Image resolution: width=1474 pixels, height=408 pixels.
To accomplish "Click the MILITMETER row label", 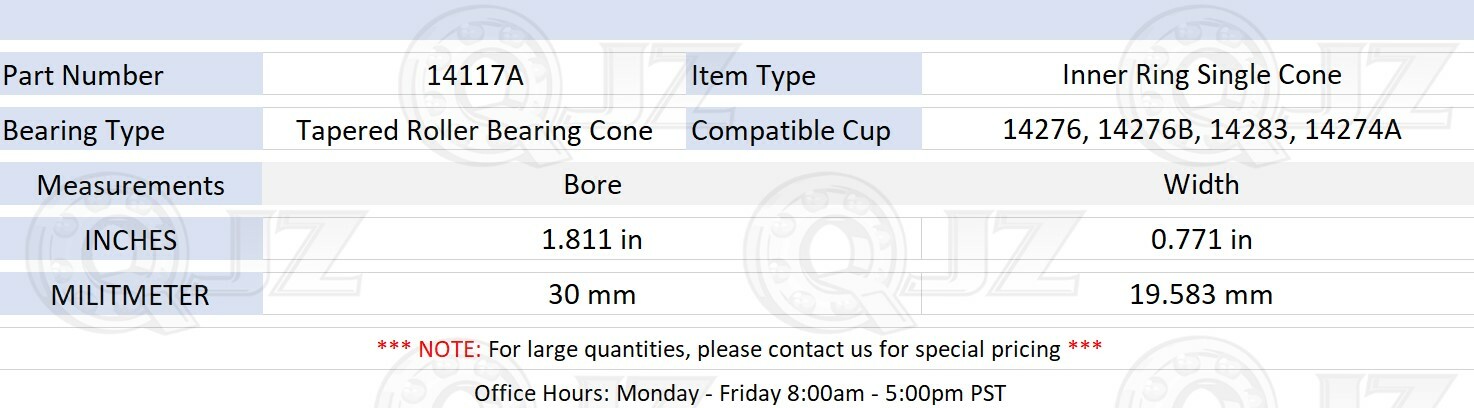I will (x=131, y=295).
